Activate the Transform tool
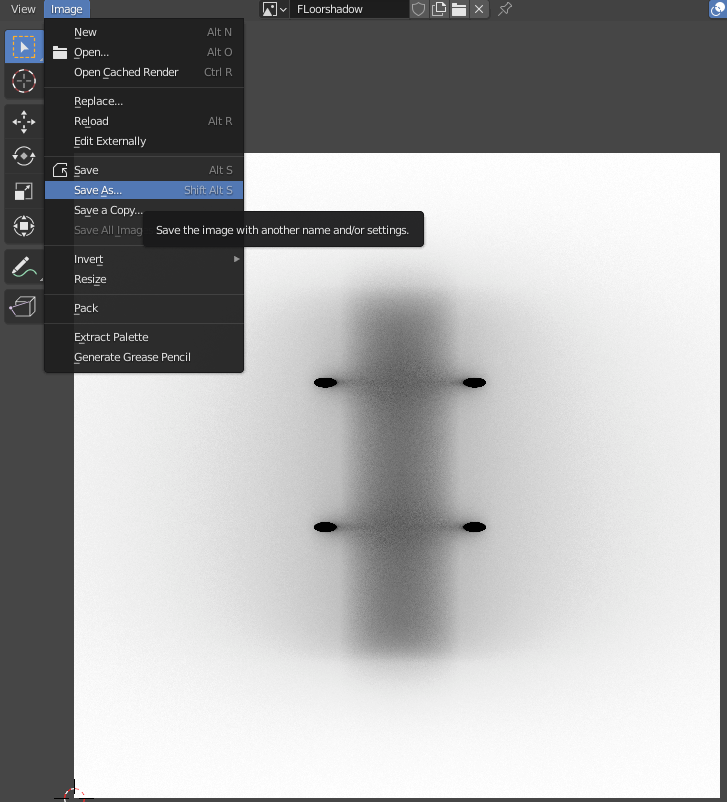The height and width of the screenshot is (802, 727). (23, 225)
